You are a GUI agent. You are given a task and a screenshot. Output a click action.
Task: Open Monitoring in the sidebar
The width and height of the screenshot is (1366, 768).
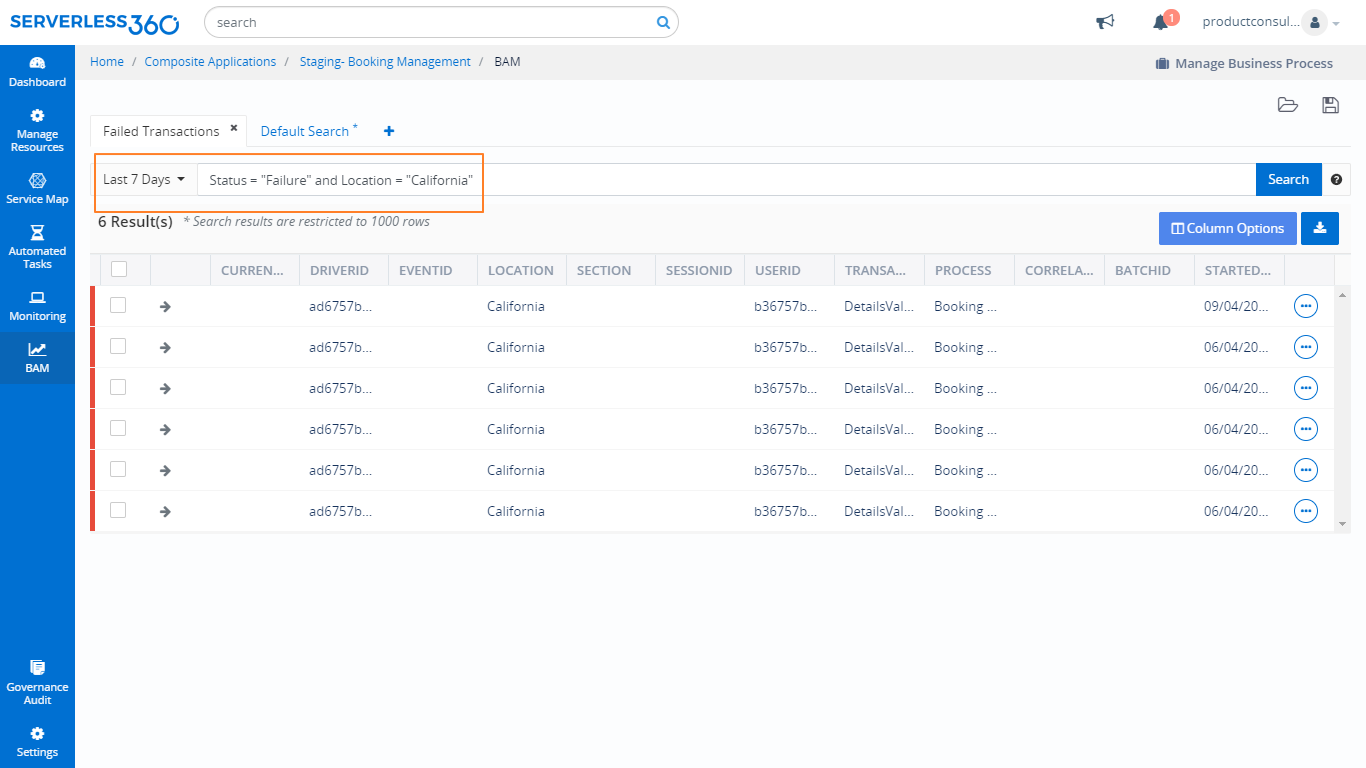click(37, 306)
